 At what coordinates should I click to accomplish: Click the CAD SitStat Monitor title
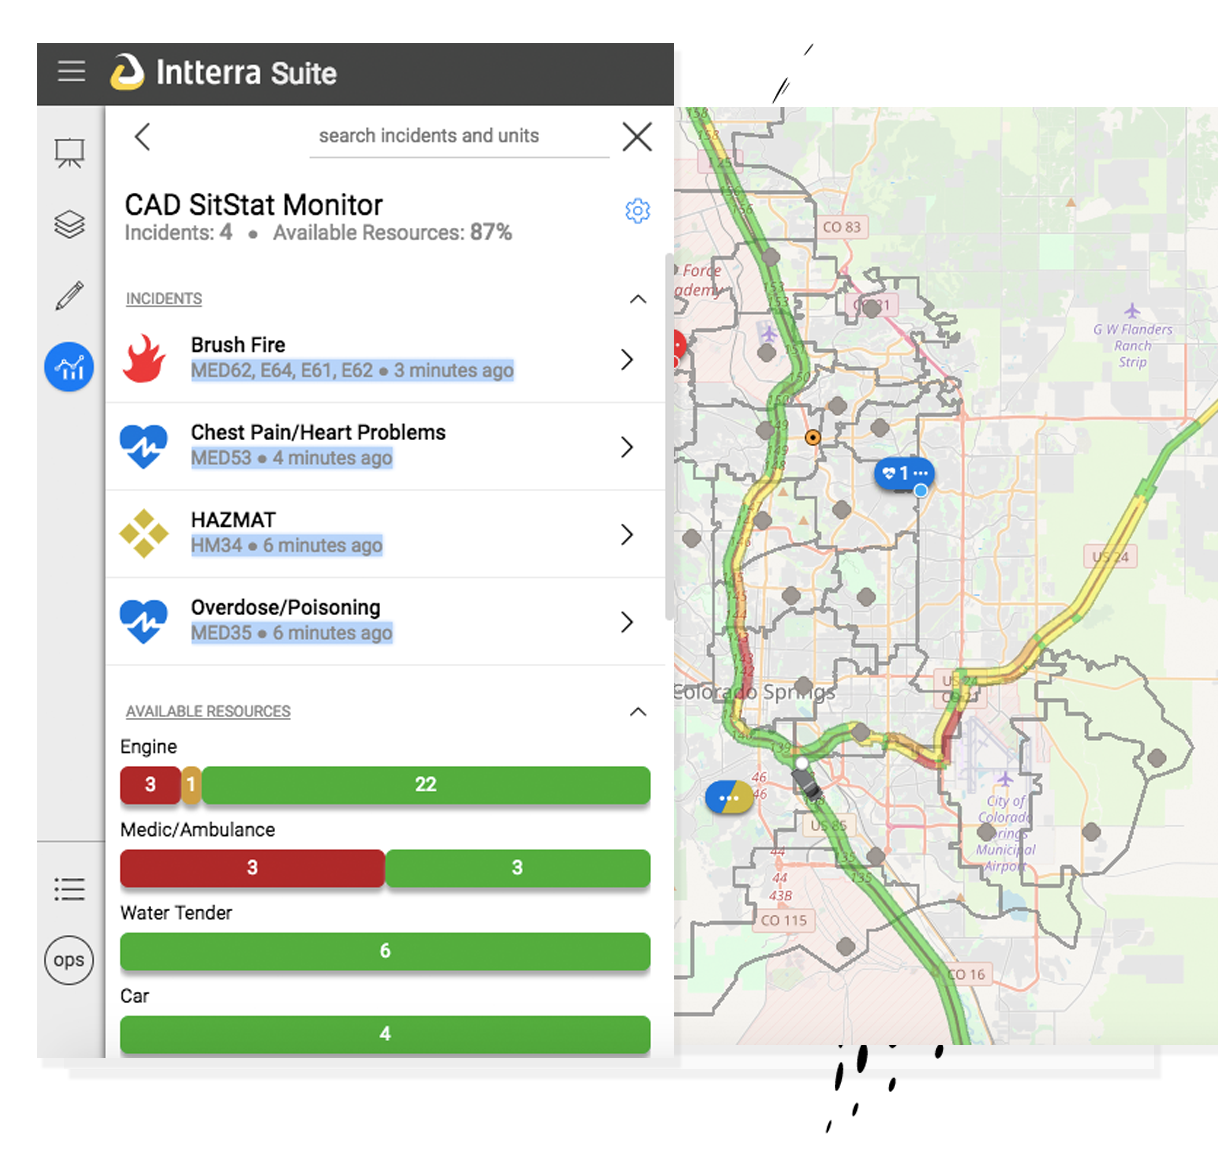point(254,205)
